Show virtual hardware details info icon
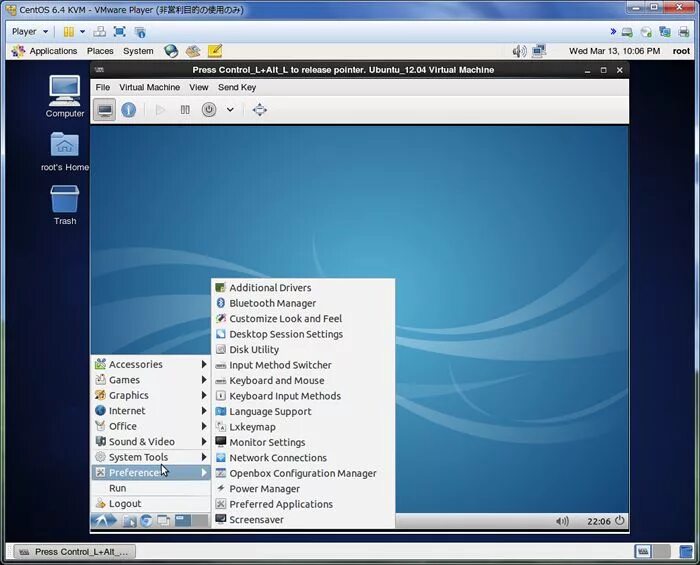 click(x=129, y=110)
